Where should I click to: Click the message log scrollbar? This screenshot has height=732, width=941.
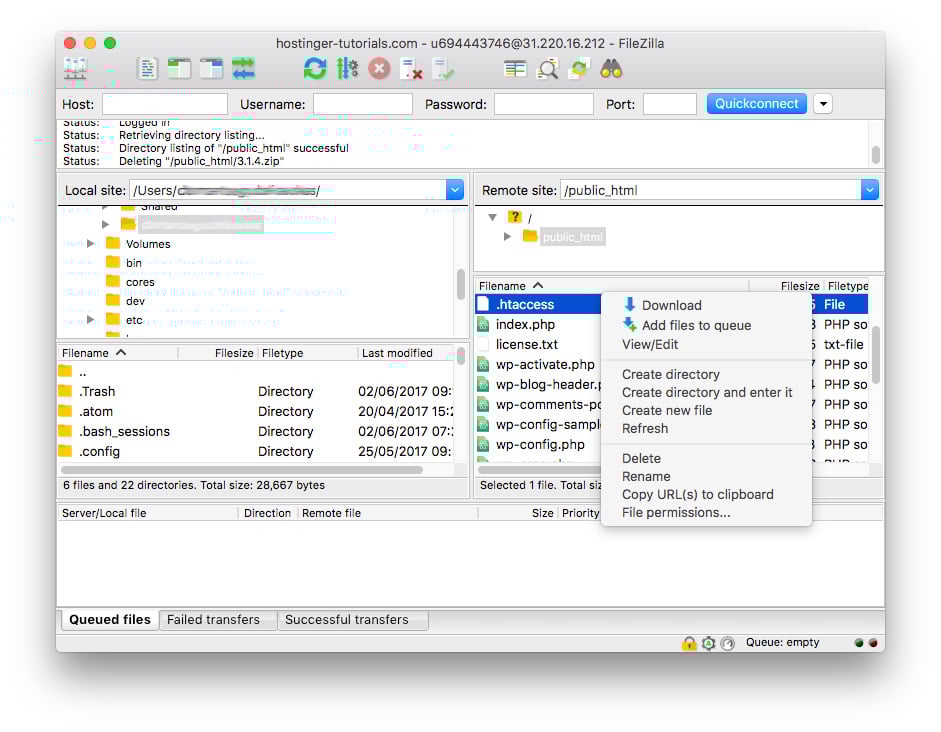[876, 155]
